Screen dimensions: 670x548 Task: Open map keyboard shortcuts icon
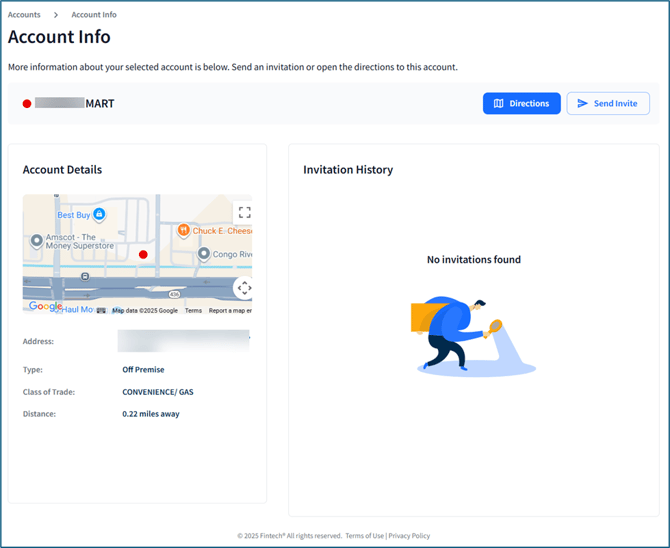(x=101, y=311)
